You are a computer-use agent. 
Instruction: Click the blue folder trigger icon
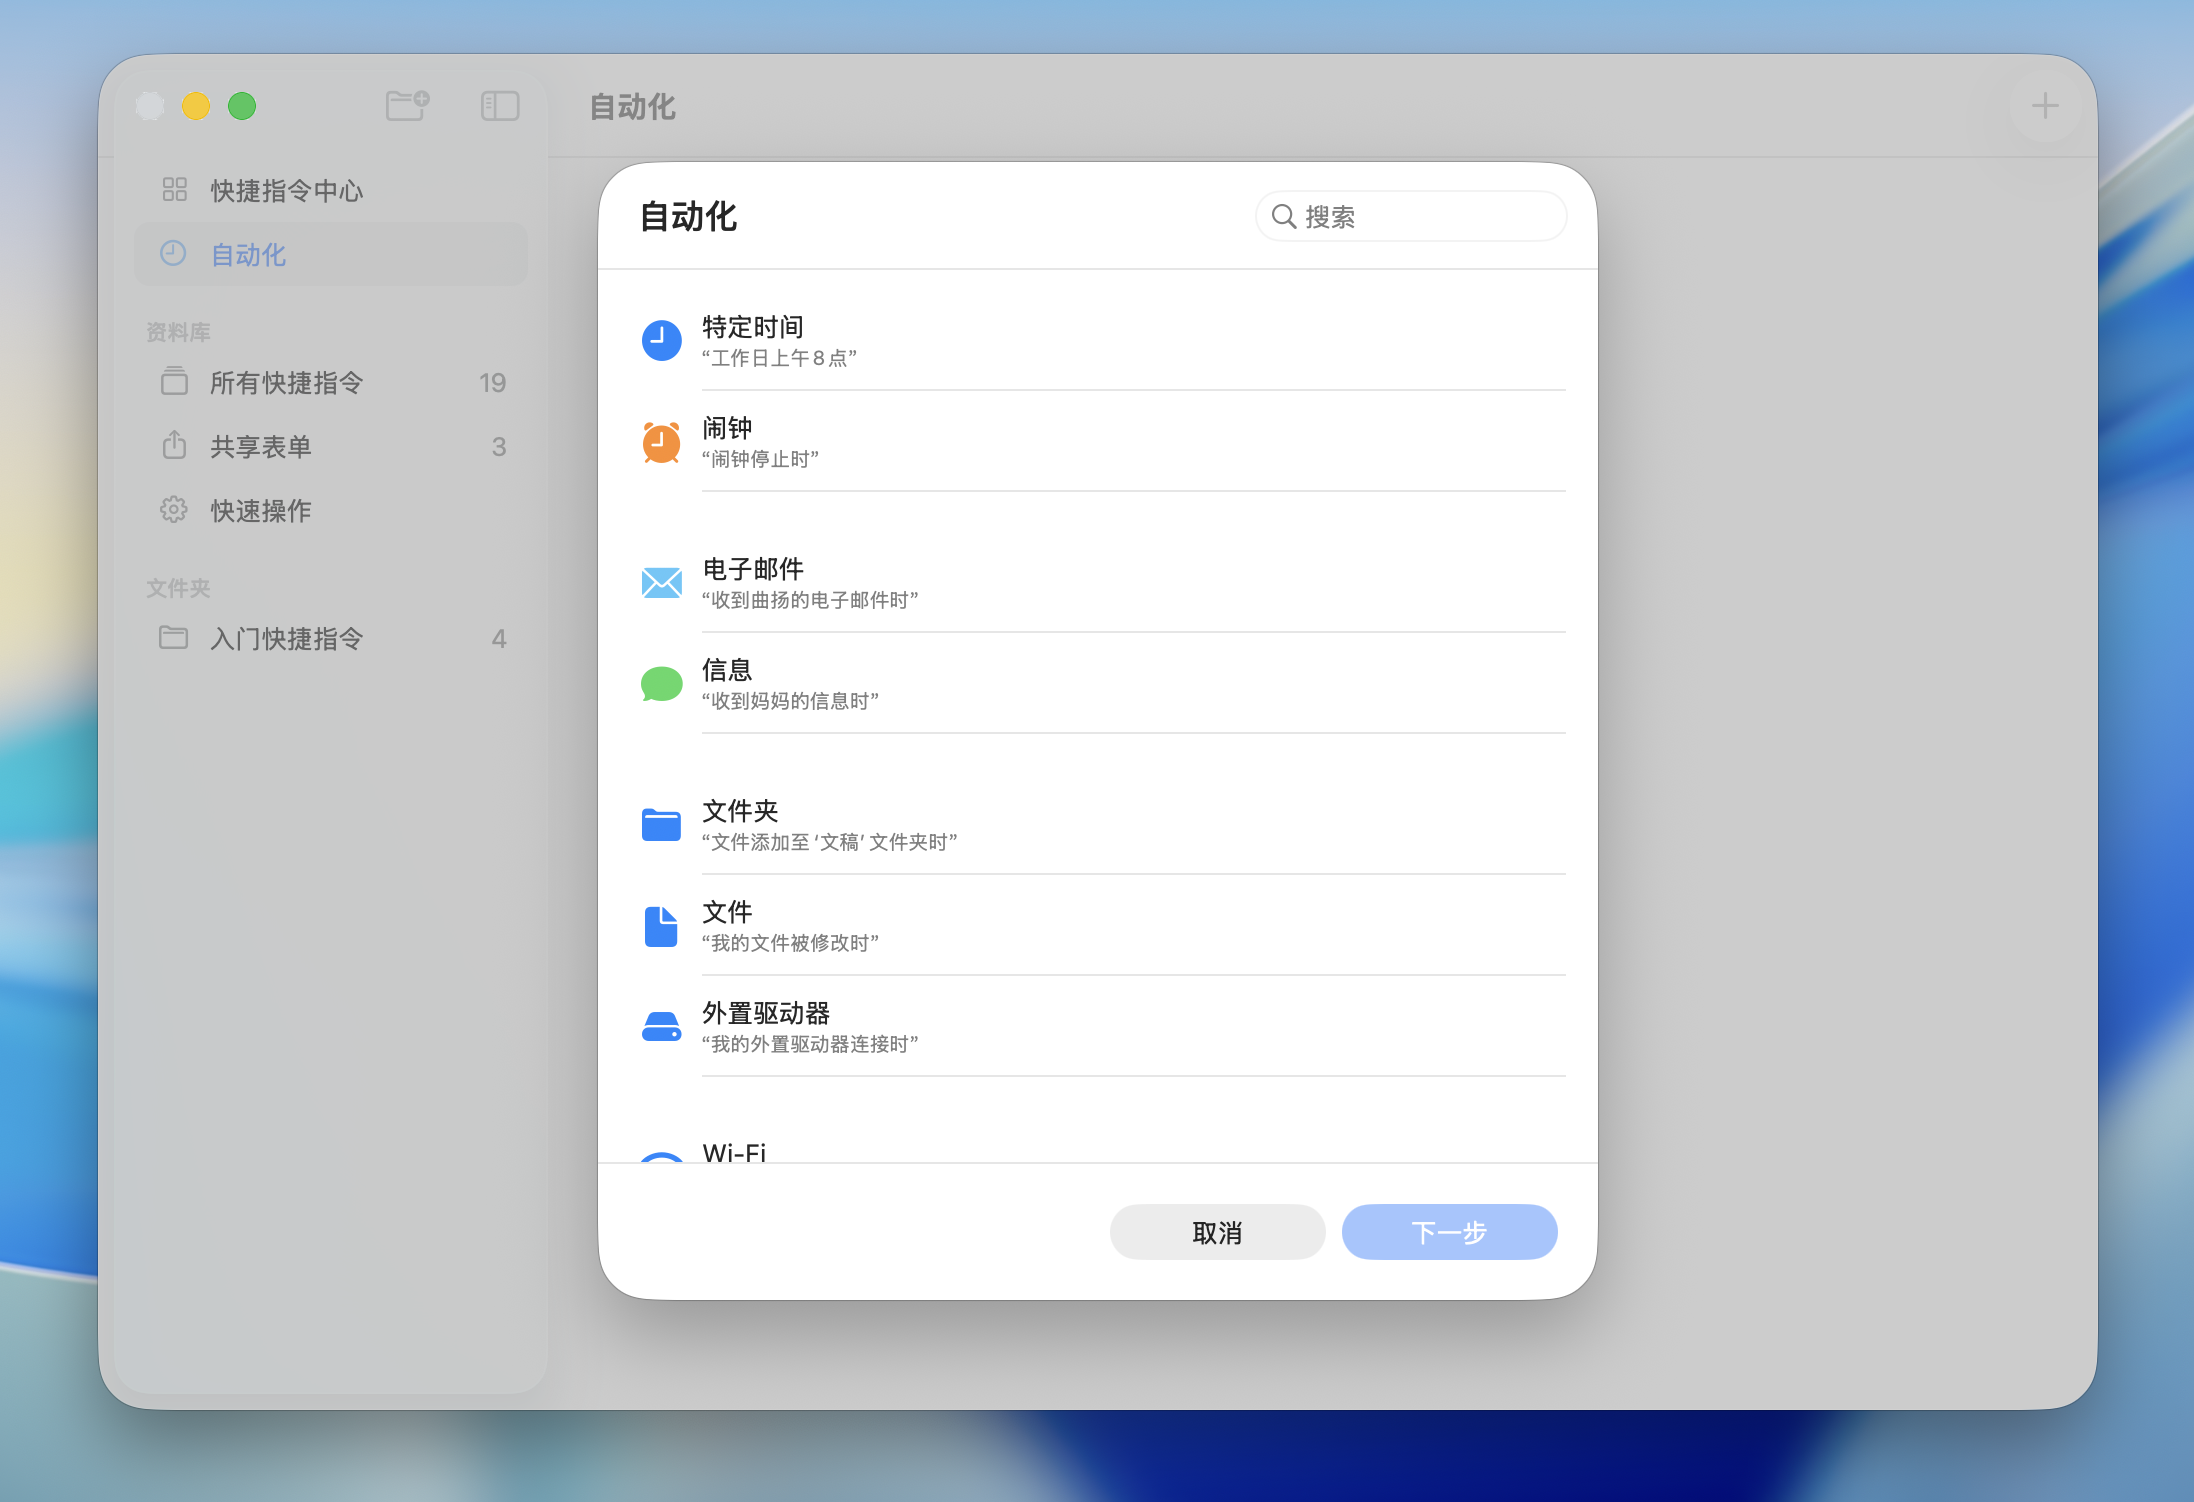point(661,825)
